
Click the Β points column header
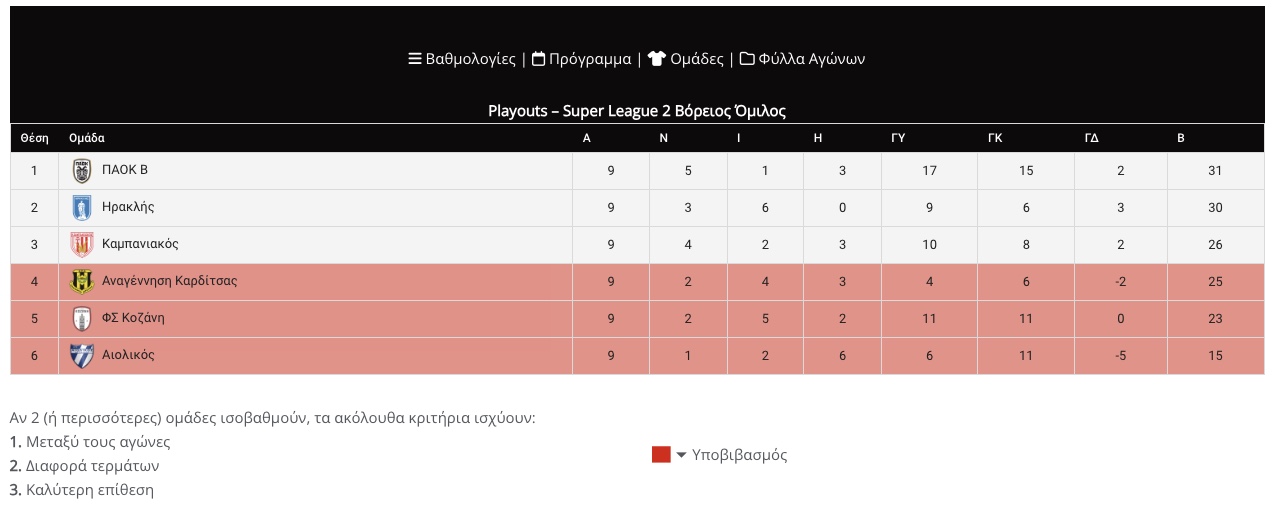click(x=1181, y=138)
